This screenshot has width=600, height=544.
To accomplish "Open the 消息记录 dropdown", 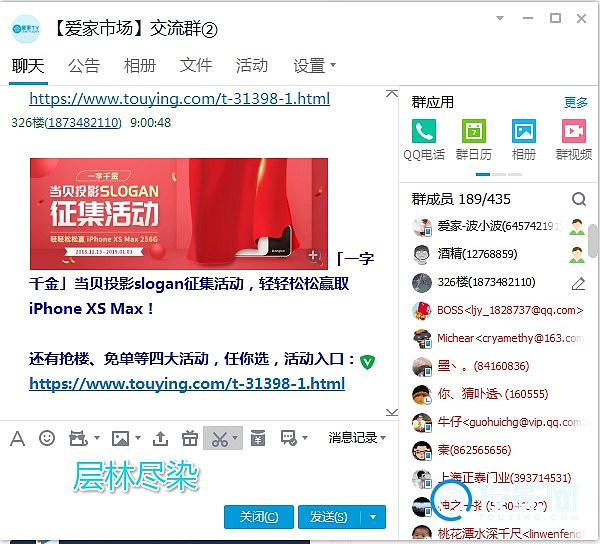I will (x=357, y=438).
